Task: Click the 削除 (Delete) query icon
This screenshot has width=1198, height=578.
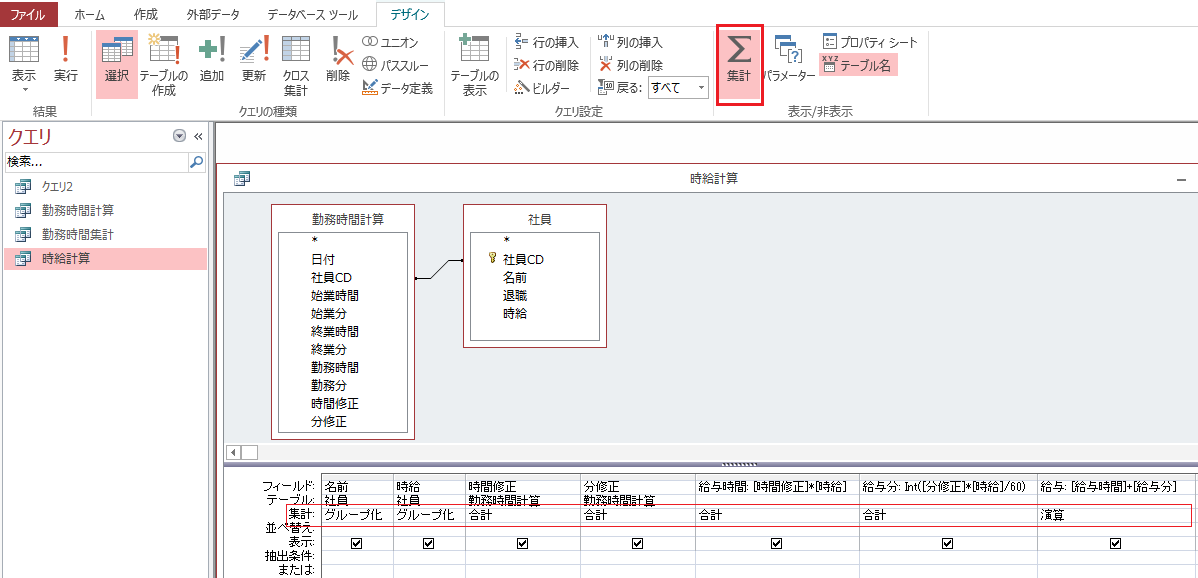Action: [x=338, y=58]
